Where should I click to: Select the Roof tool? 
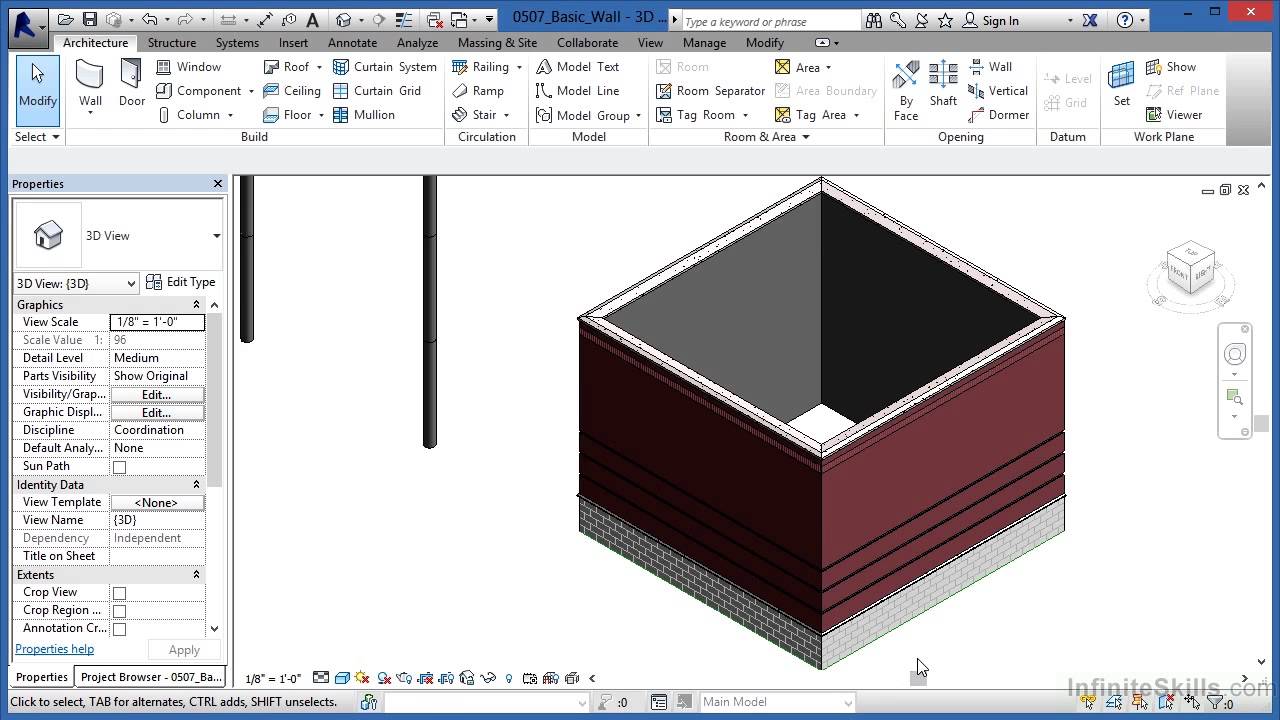[x=287, y=67]
